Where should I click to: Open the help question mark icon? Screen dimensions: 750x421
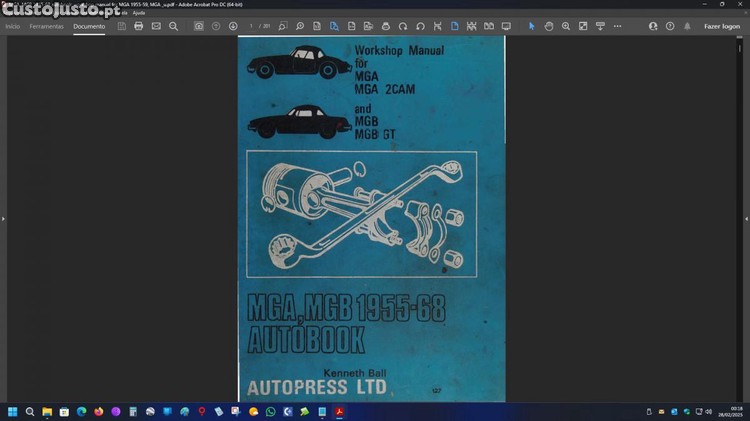pos(670,26)
